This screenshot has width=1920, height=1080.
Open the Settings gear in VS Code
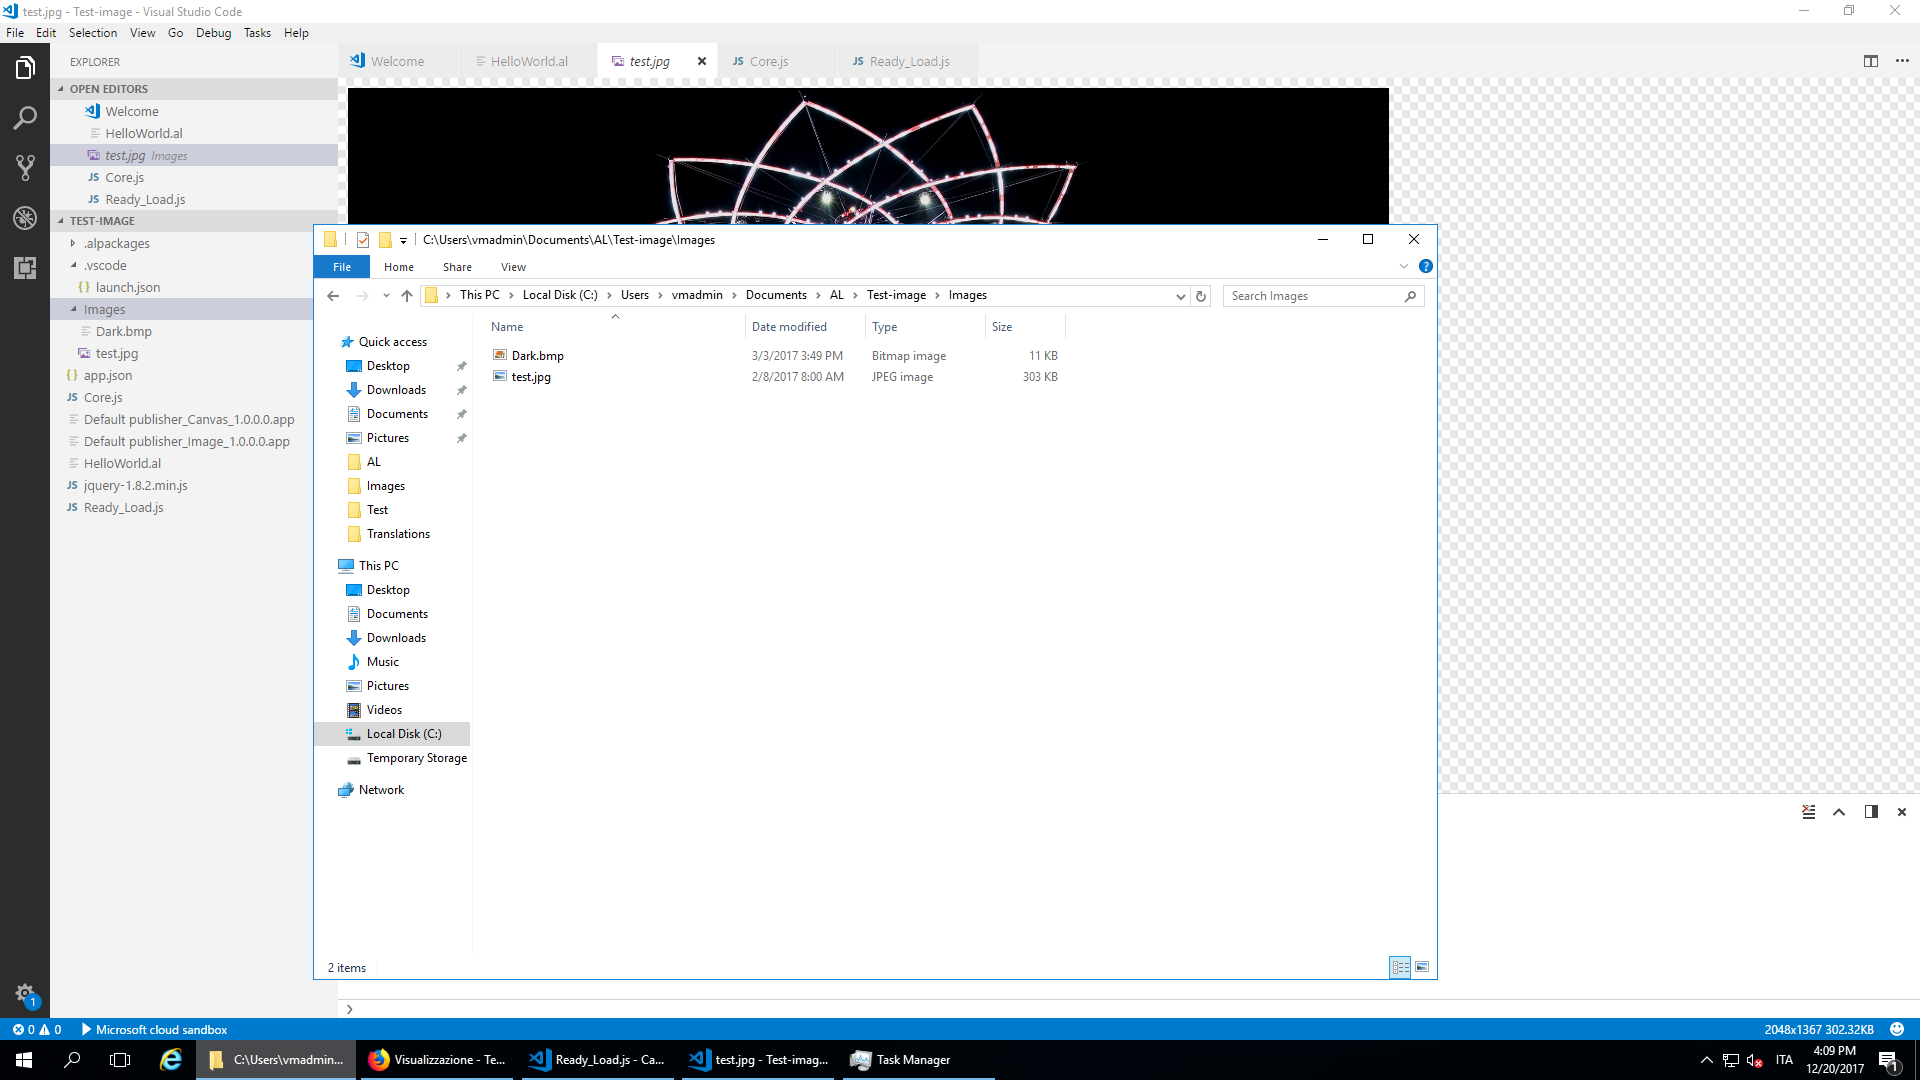coord(24,993)
